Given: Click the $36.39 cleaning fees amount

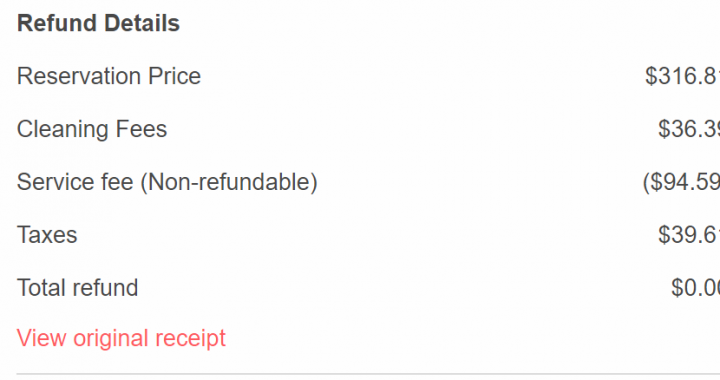Looking at the screenshot, I should 689,129.
